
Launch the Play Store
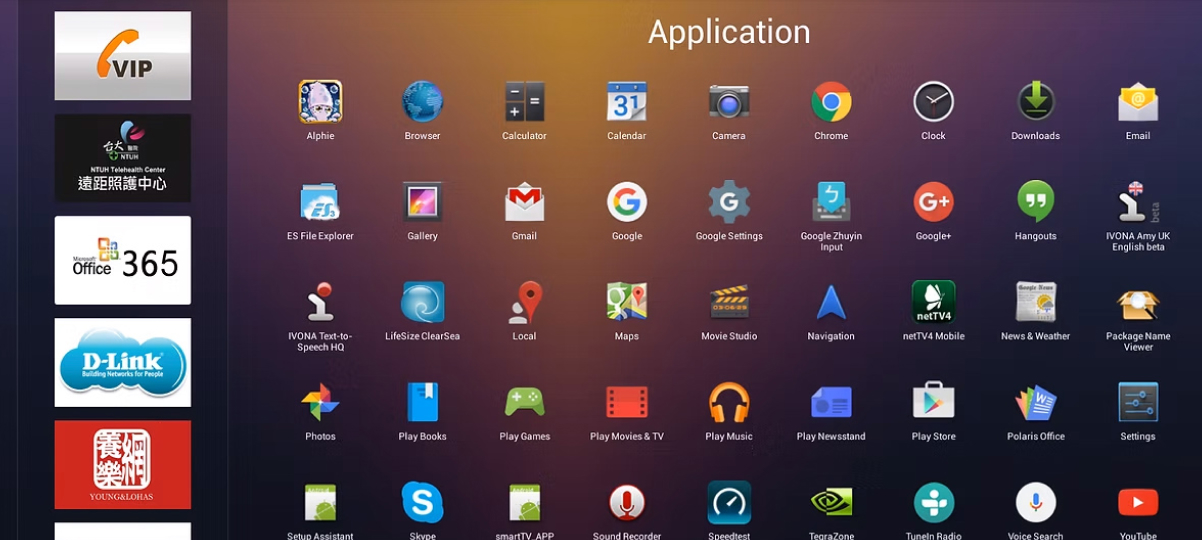click(933, 402)
